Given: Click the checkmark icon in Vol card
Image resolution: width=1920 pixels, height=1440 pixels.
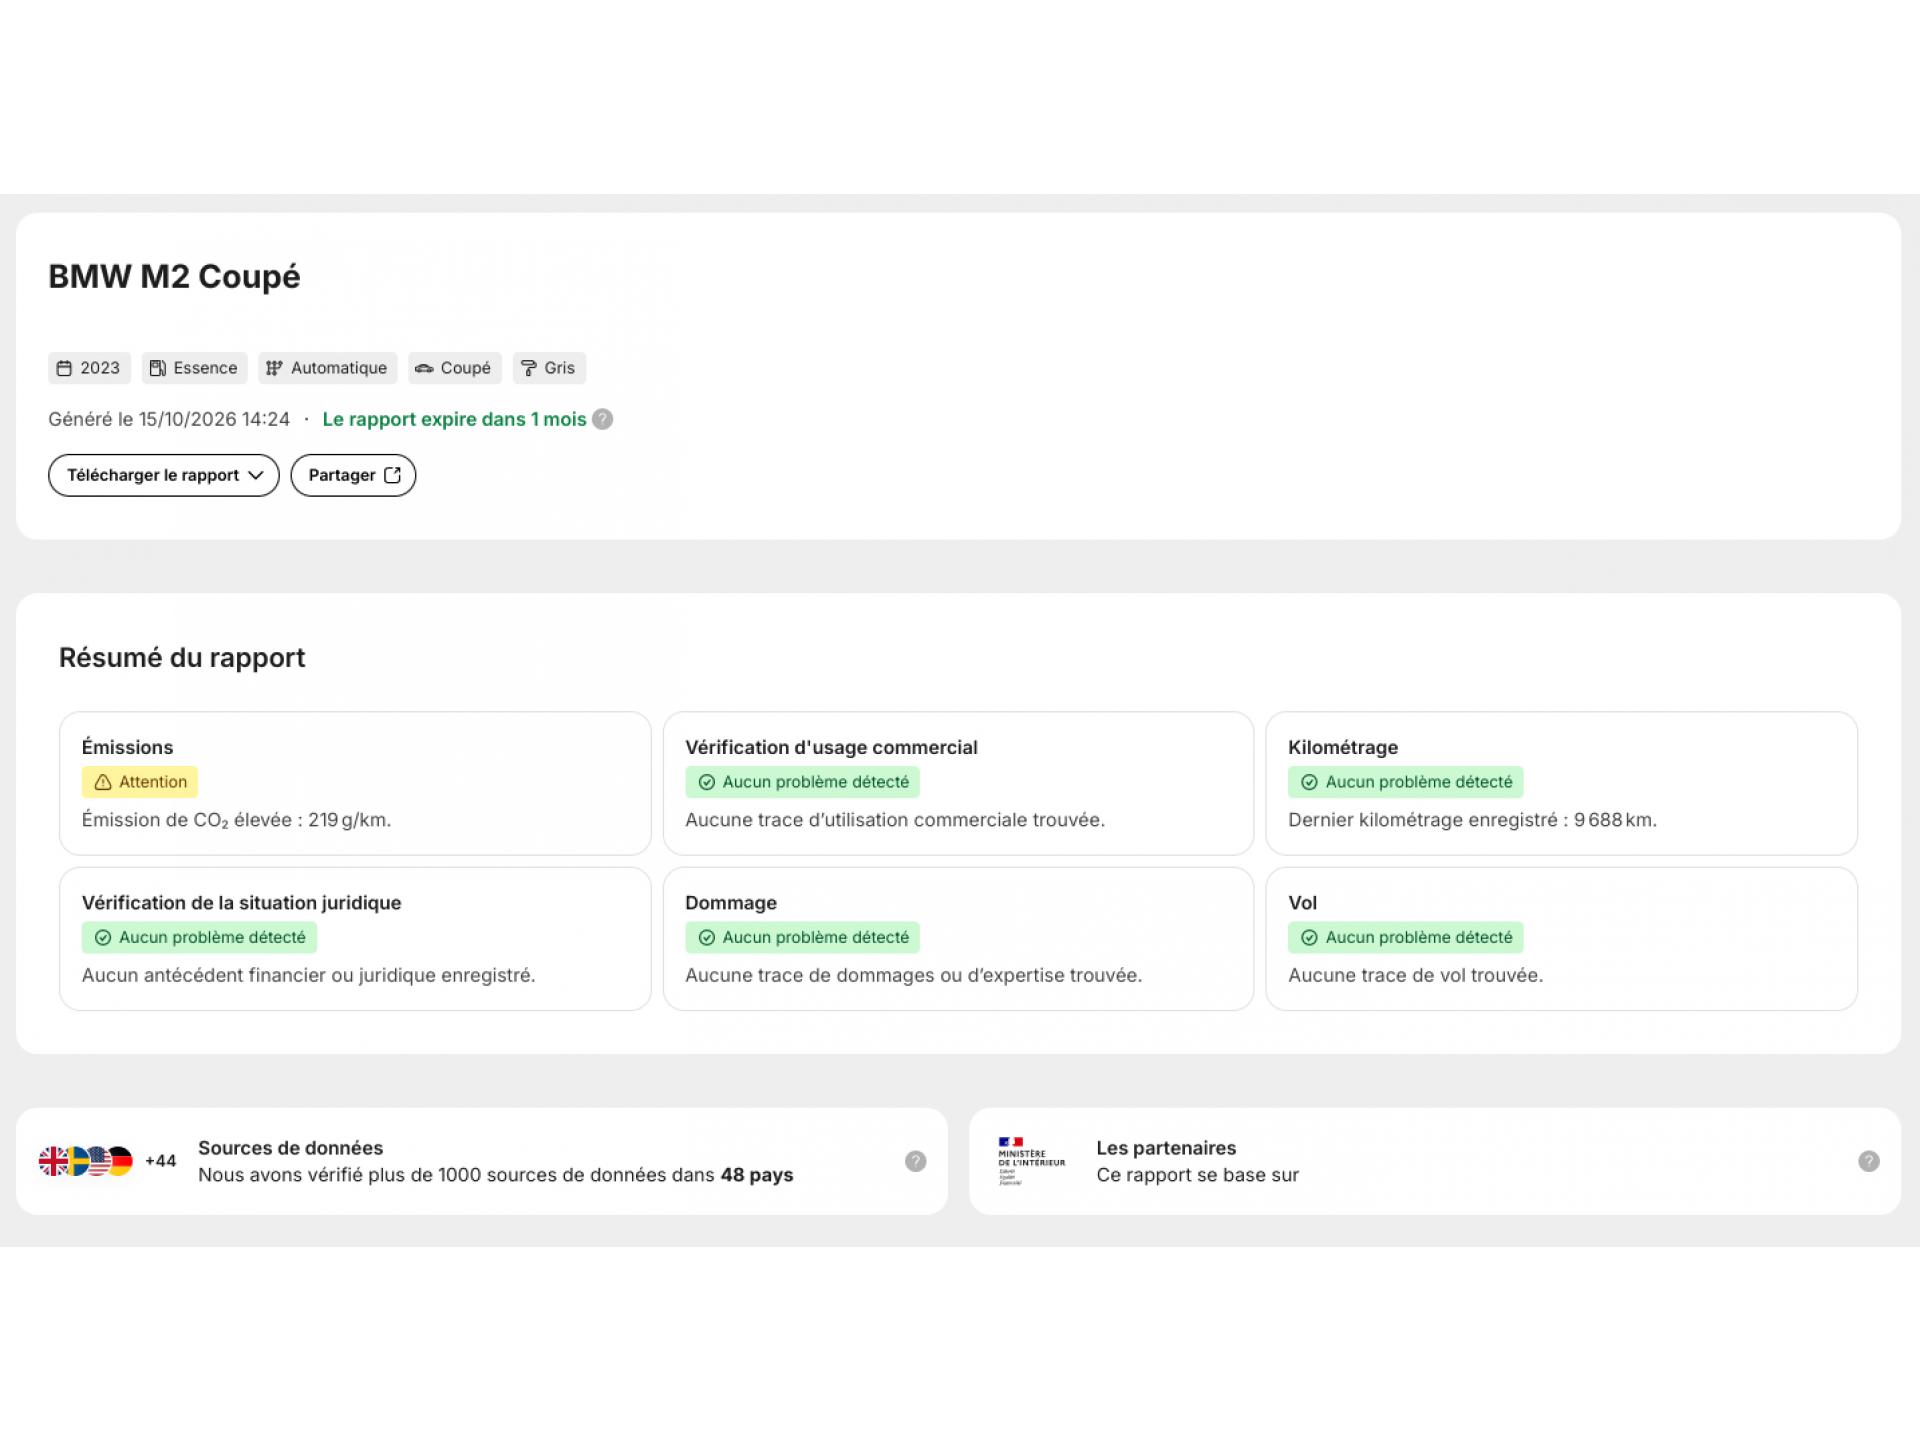Looking at the screenshot, I should [1310, 937].
